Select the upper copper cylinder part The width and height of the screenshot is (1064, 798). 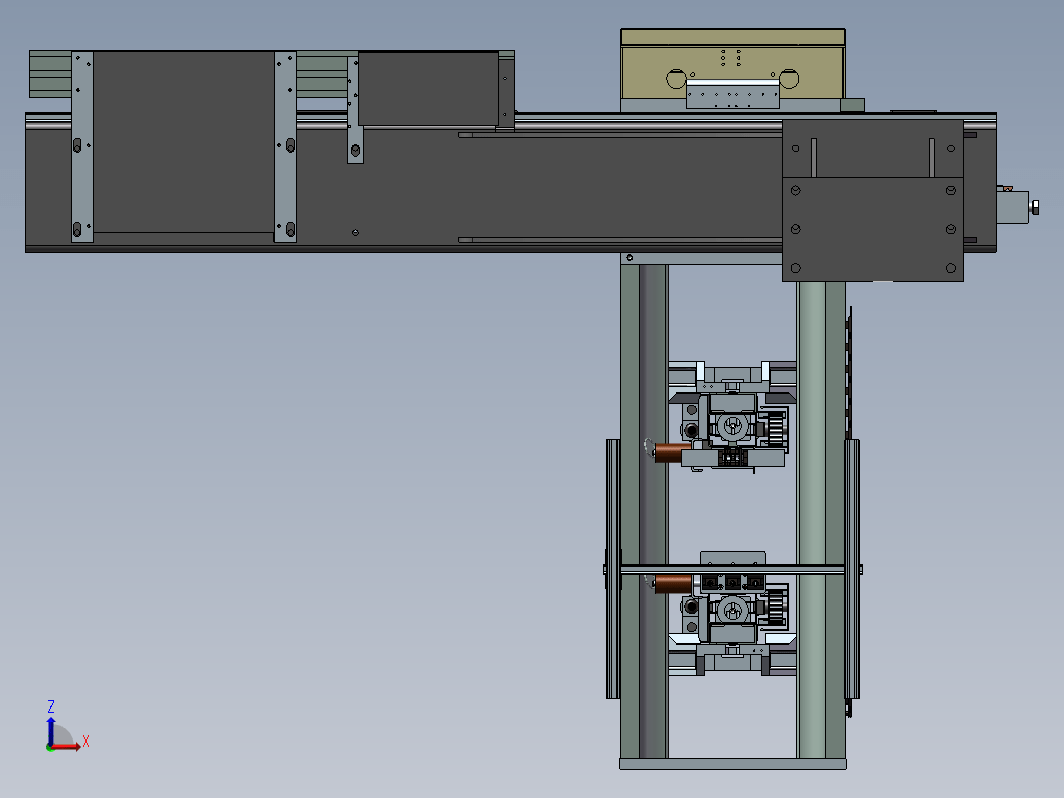pyautogui.click(x=672, y=453)
